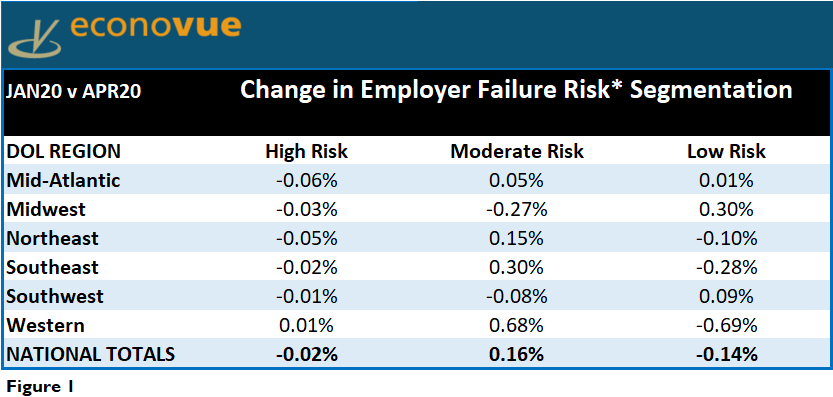Select the JAN20 v APR20 label

(x=73, y=91)
